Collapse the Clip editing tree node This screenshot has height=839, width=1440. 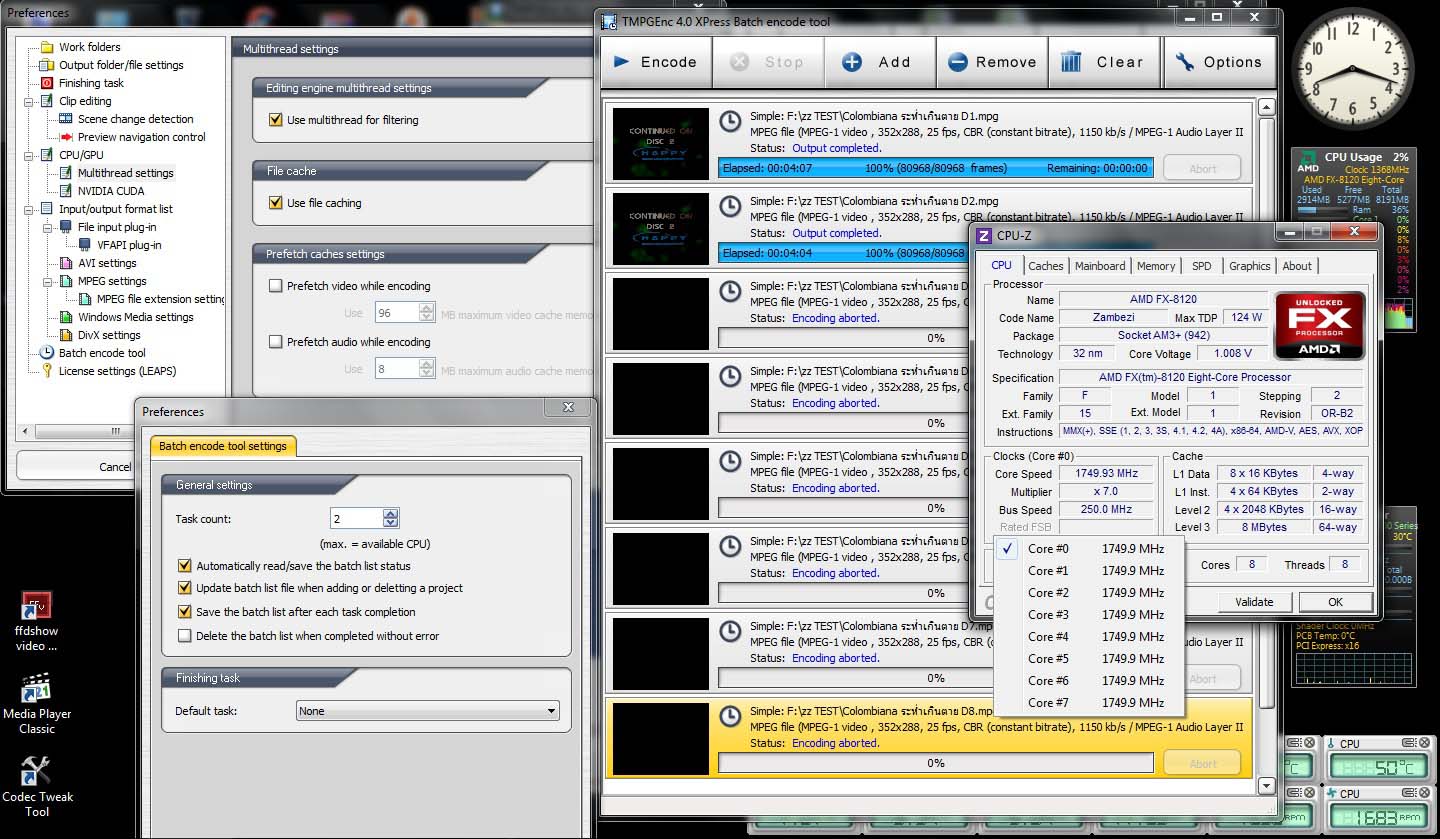coord(30,101)
